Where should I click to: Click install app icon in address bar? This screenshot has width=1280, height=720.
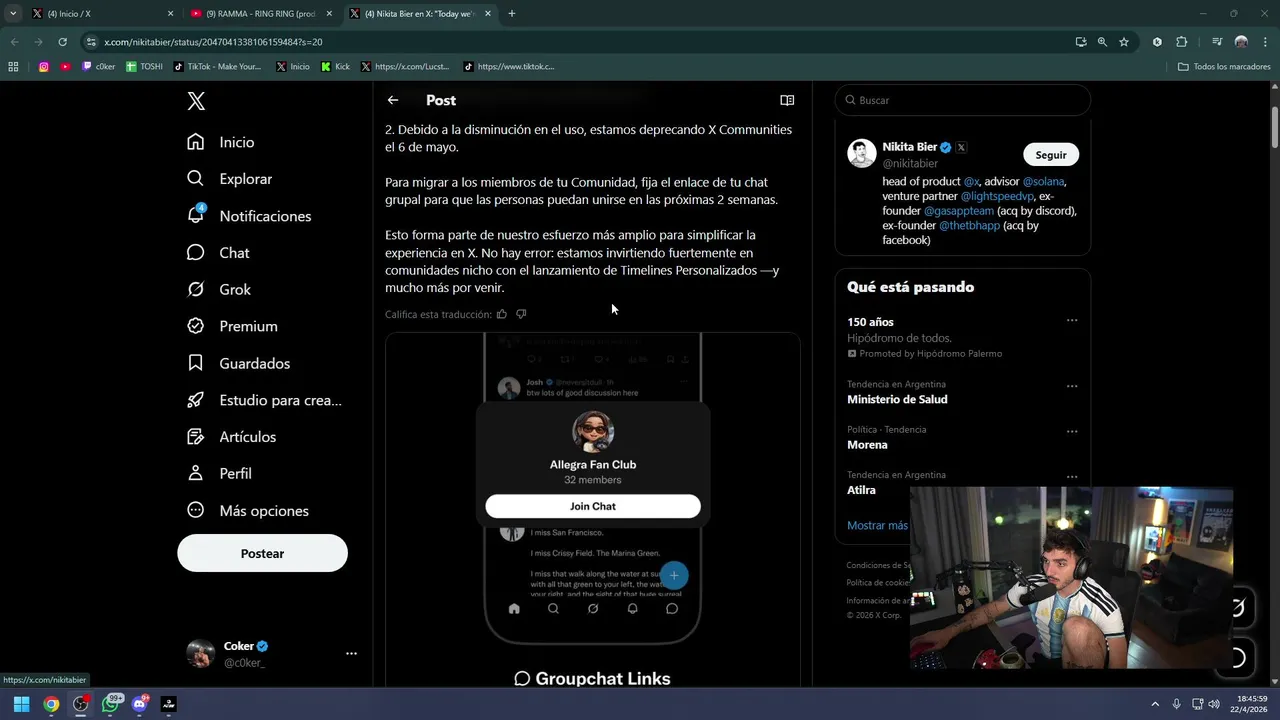(1081, 42)
